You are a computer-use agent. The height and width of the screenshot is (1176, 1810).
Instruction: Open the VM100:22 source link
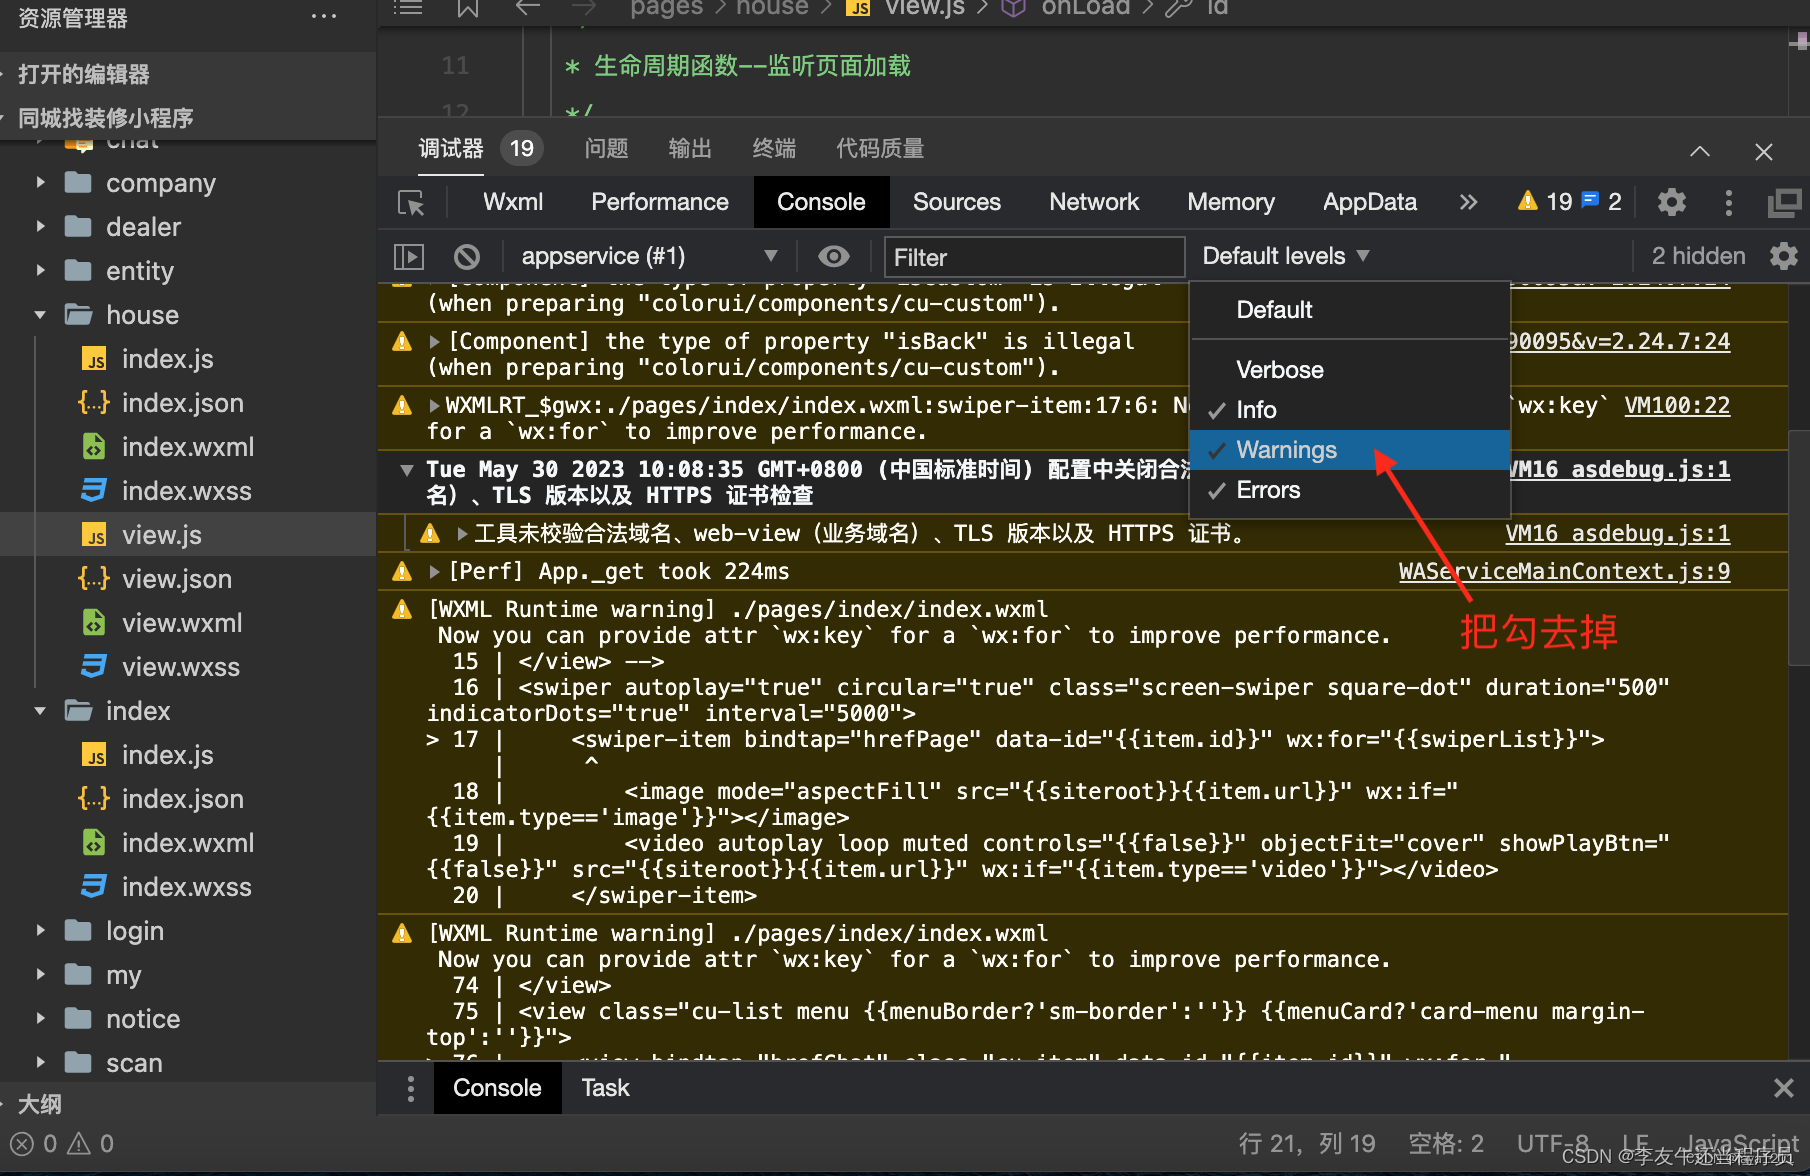[1677, 406]
